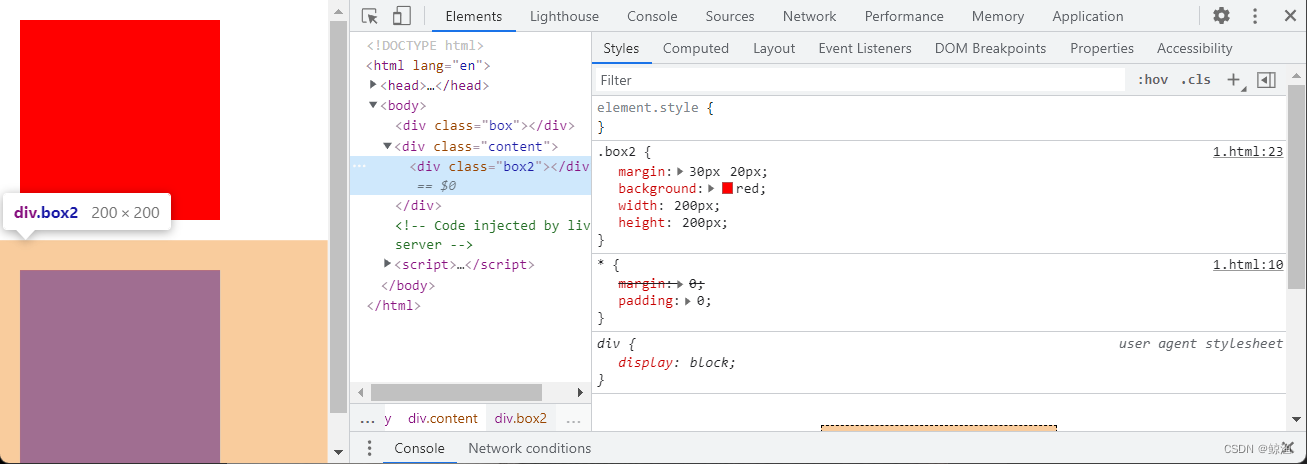This screenshot has width=1307, height=464.
Task: Select the div class box tree row
Action: pos(485,125)
